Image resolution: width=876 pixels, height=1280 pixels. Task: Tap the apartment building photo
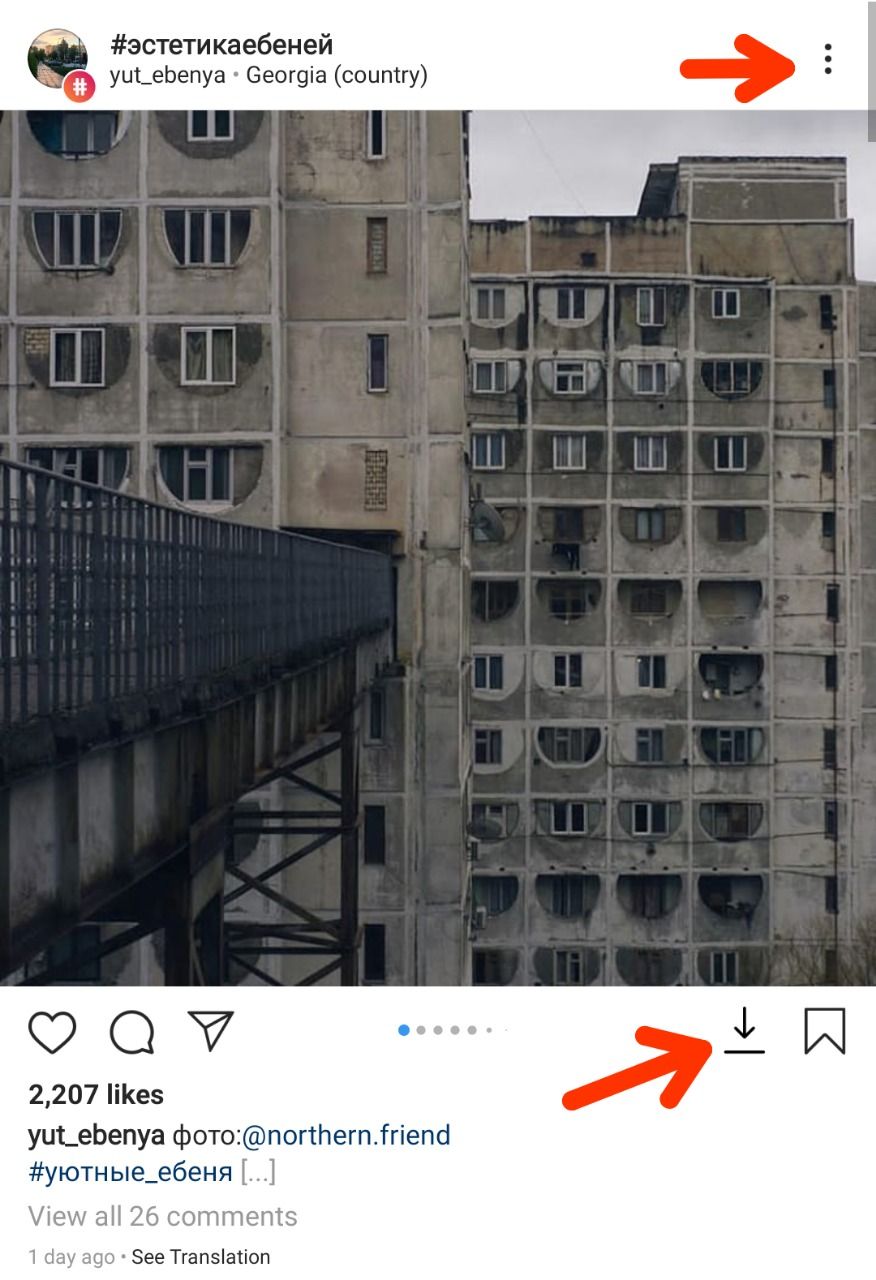click(438, 548)
